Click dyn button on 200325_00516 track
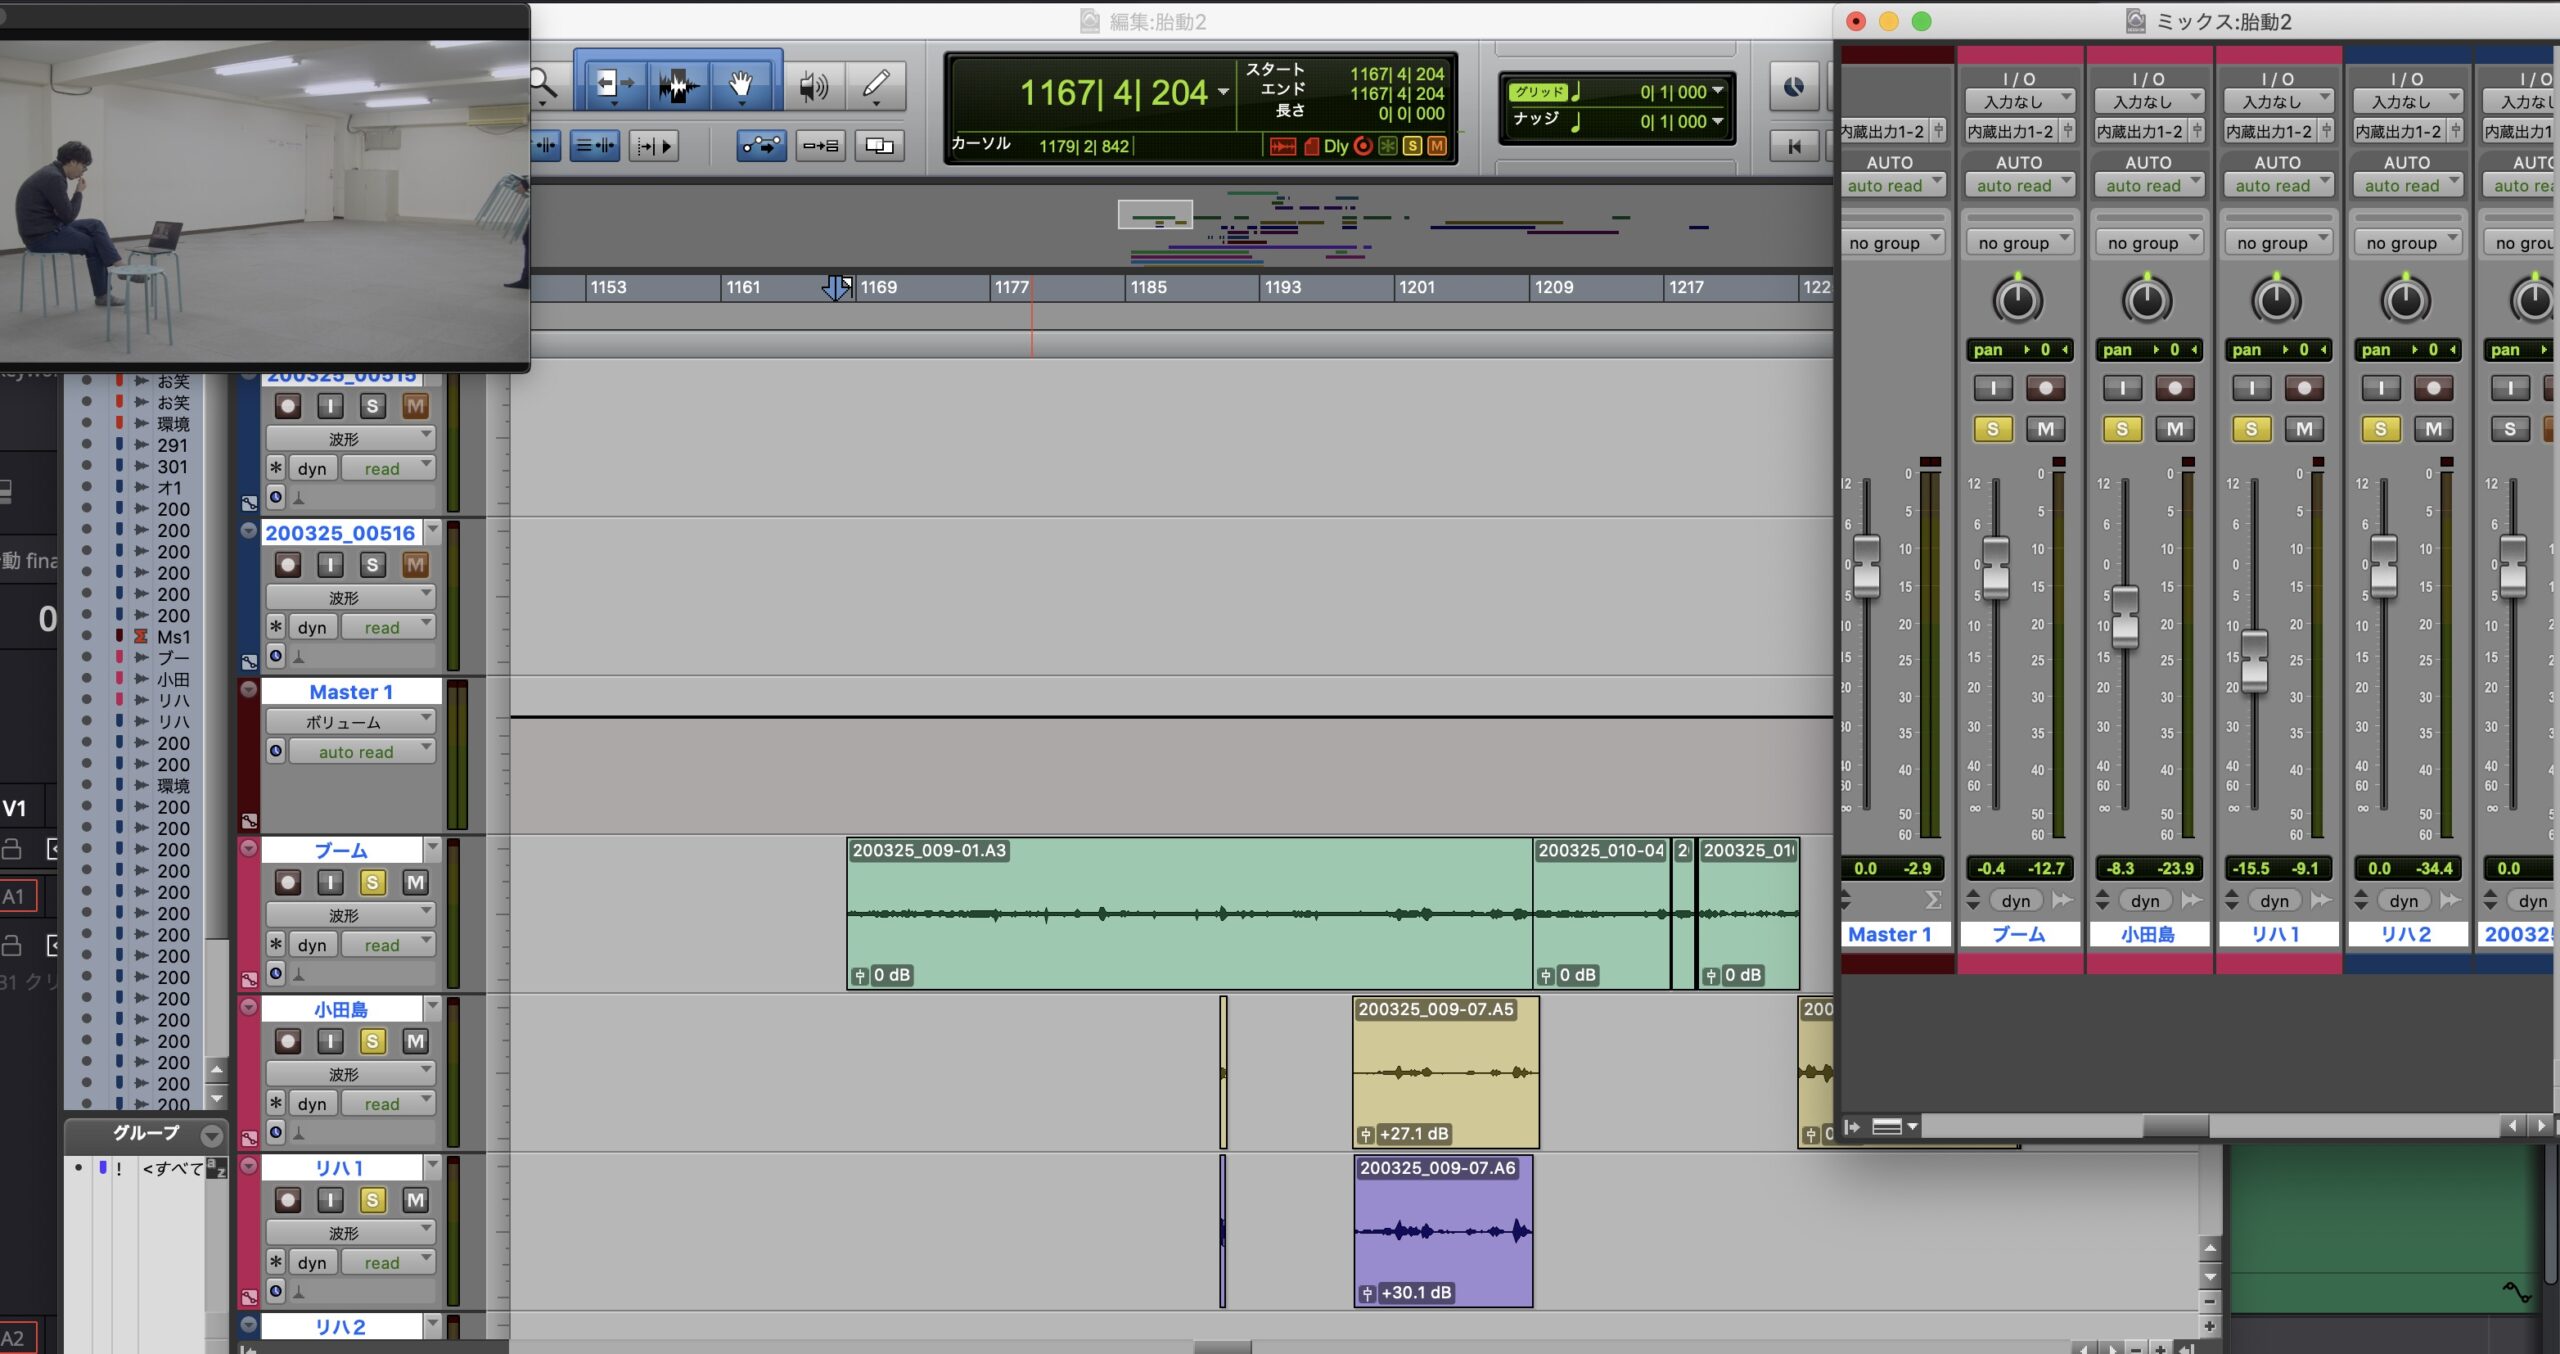This screenshot has width=2560, height=1354. (312, 628)
